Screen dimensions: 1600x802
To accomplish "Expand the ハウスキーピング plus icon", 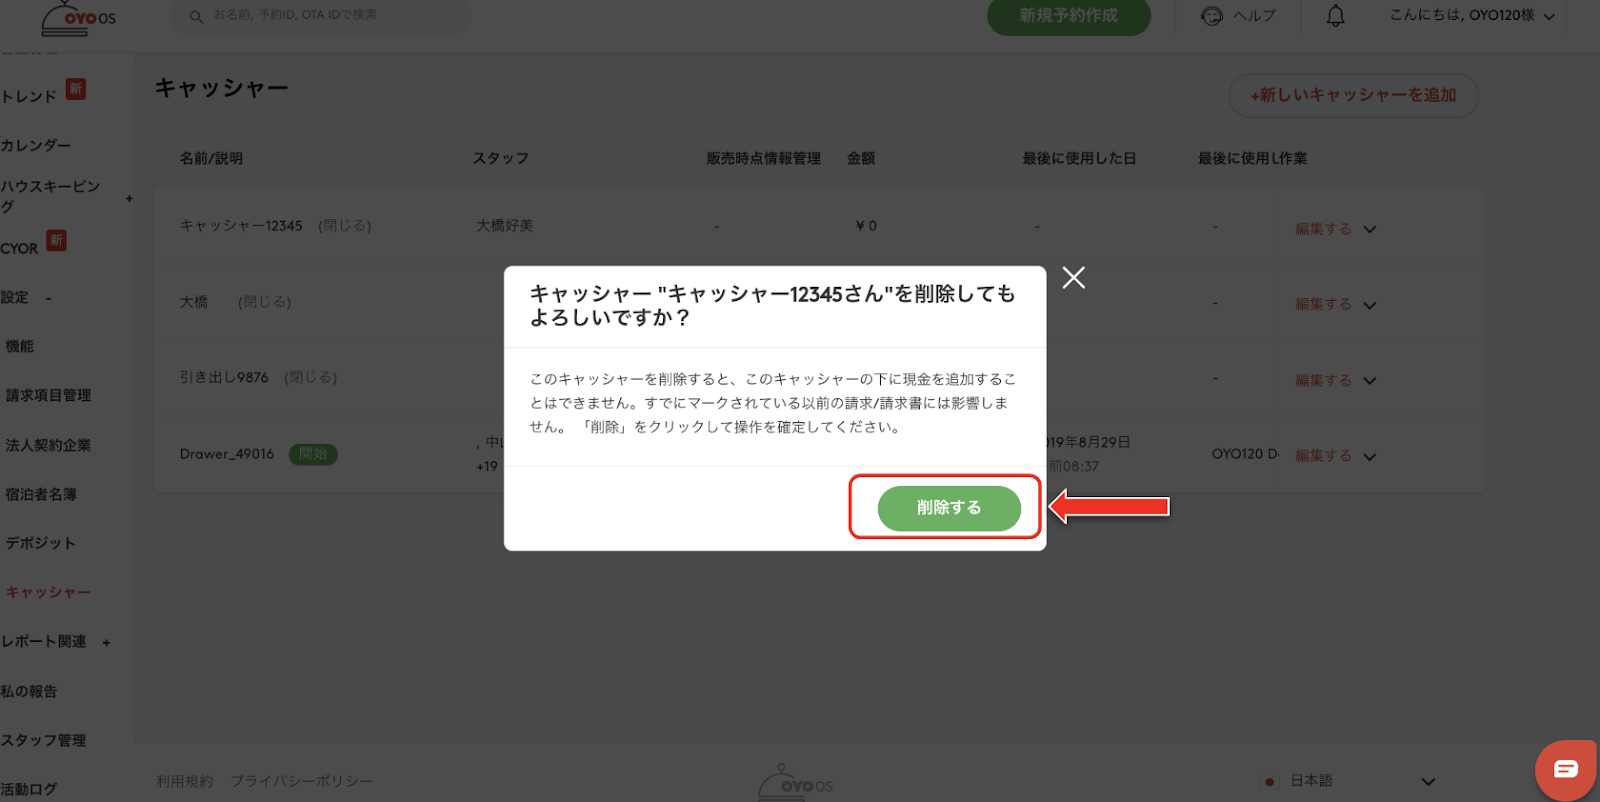I will 129,198.
